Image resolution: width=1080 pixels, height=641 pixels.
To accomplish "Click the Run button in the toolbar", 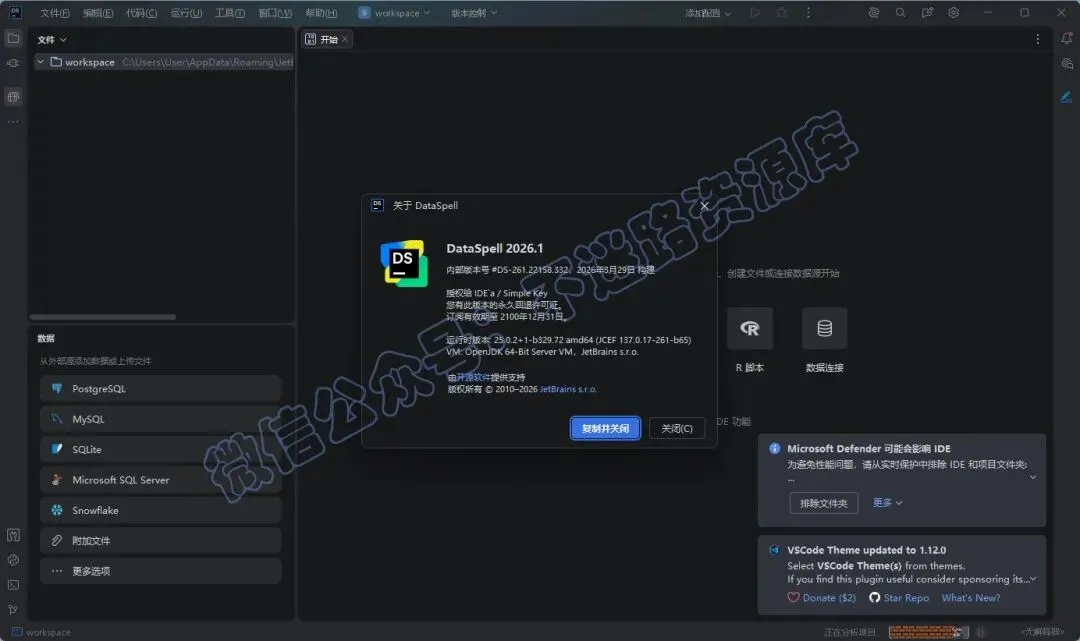I will pos(756,12).
